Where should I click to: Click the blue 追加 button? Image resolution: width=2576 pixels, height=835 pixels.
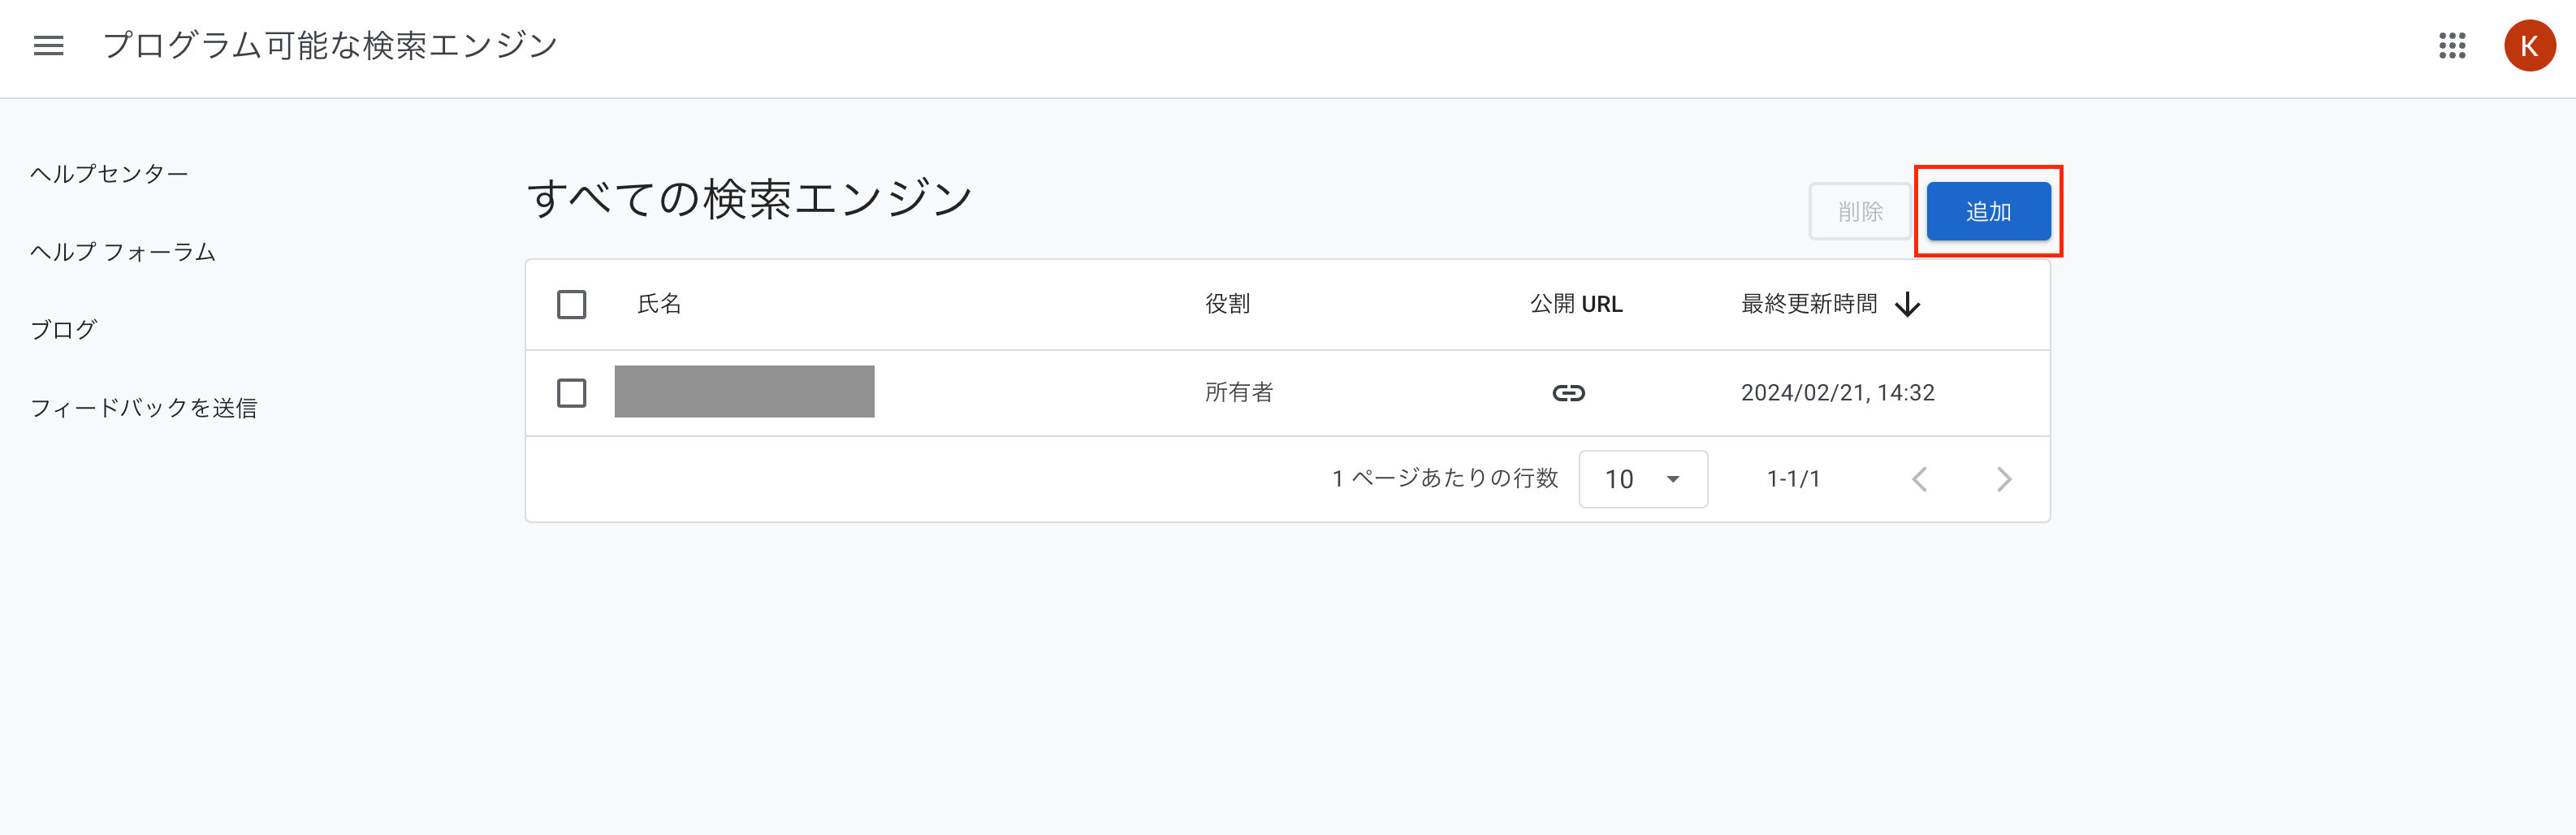pos(1987,212)
